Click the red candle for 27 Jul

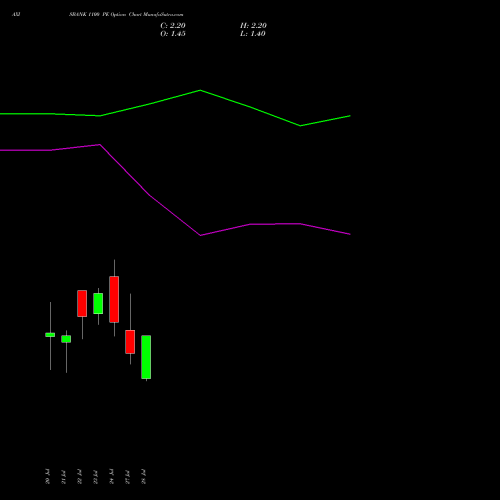(130, 342)
